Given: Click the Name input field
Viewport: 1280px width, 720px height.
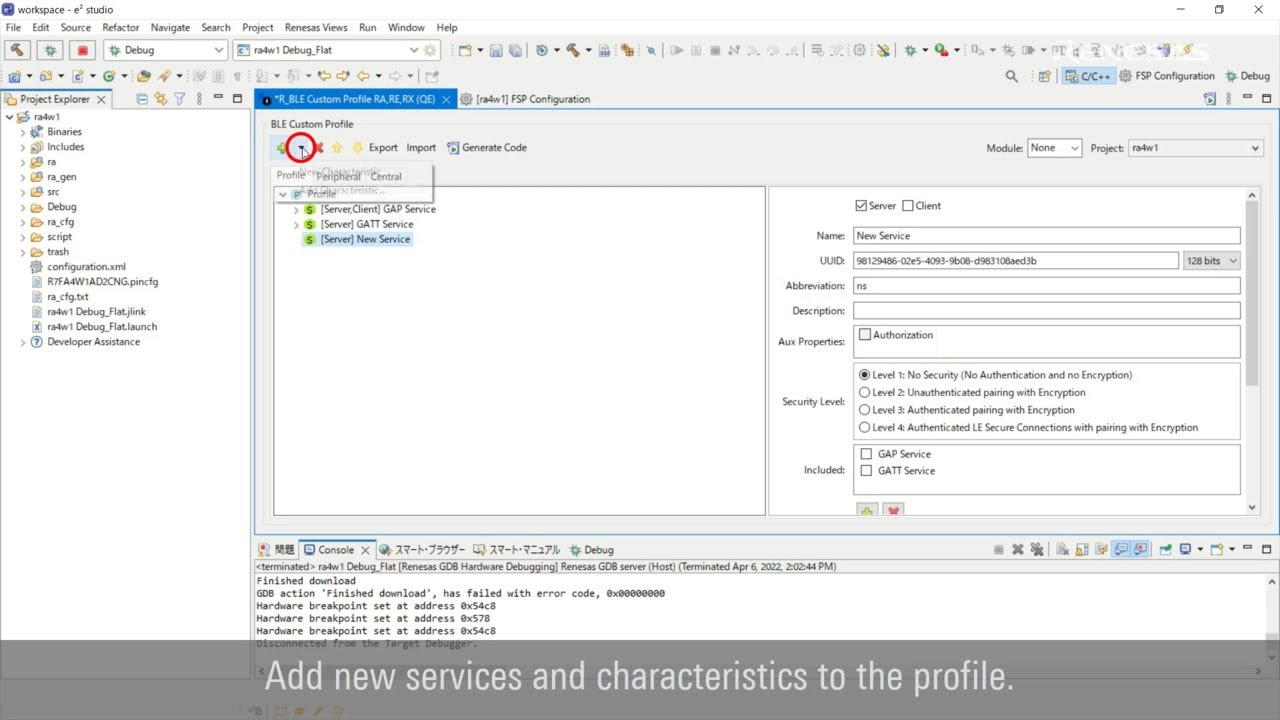Looking at the screenshot, I should [1047, 236].
